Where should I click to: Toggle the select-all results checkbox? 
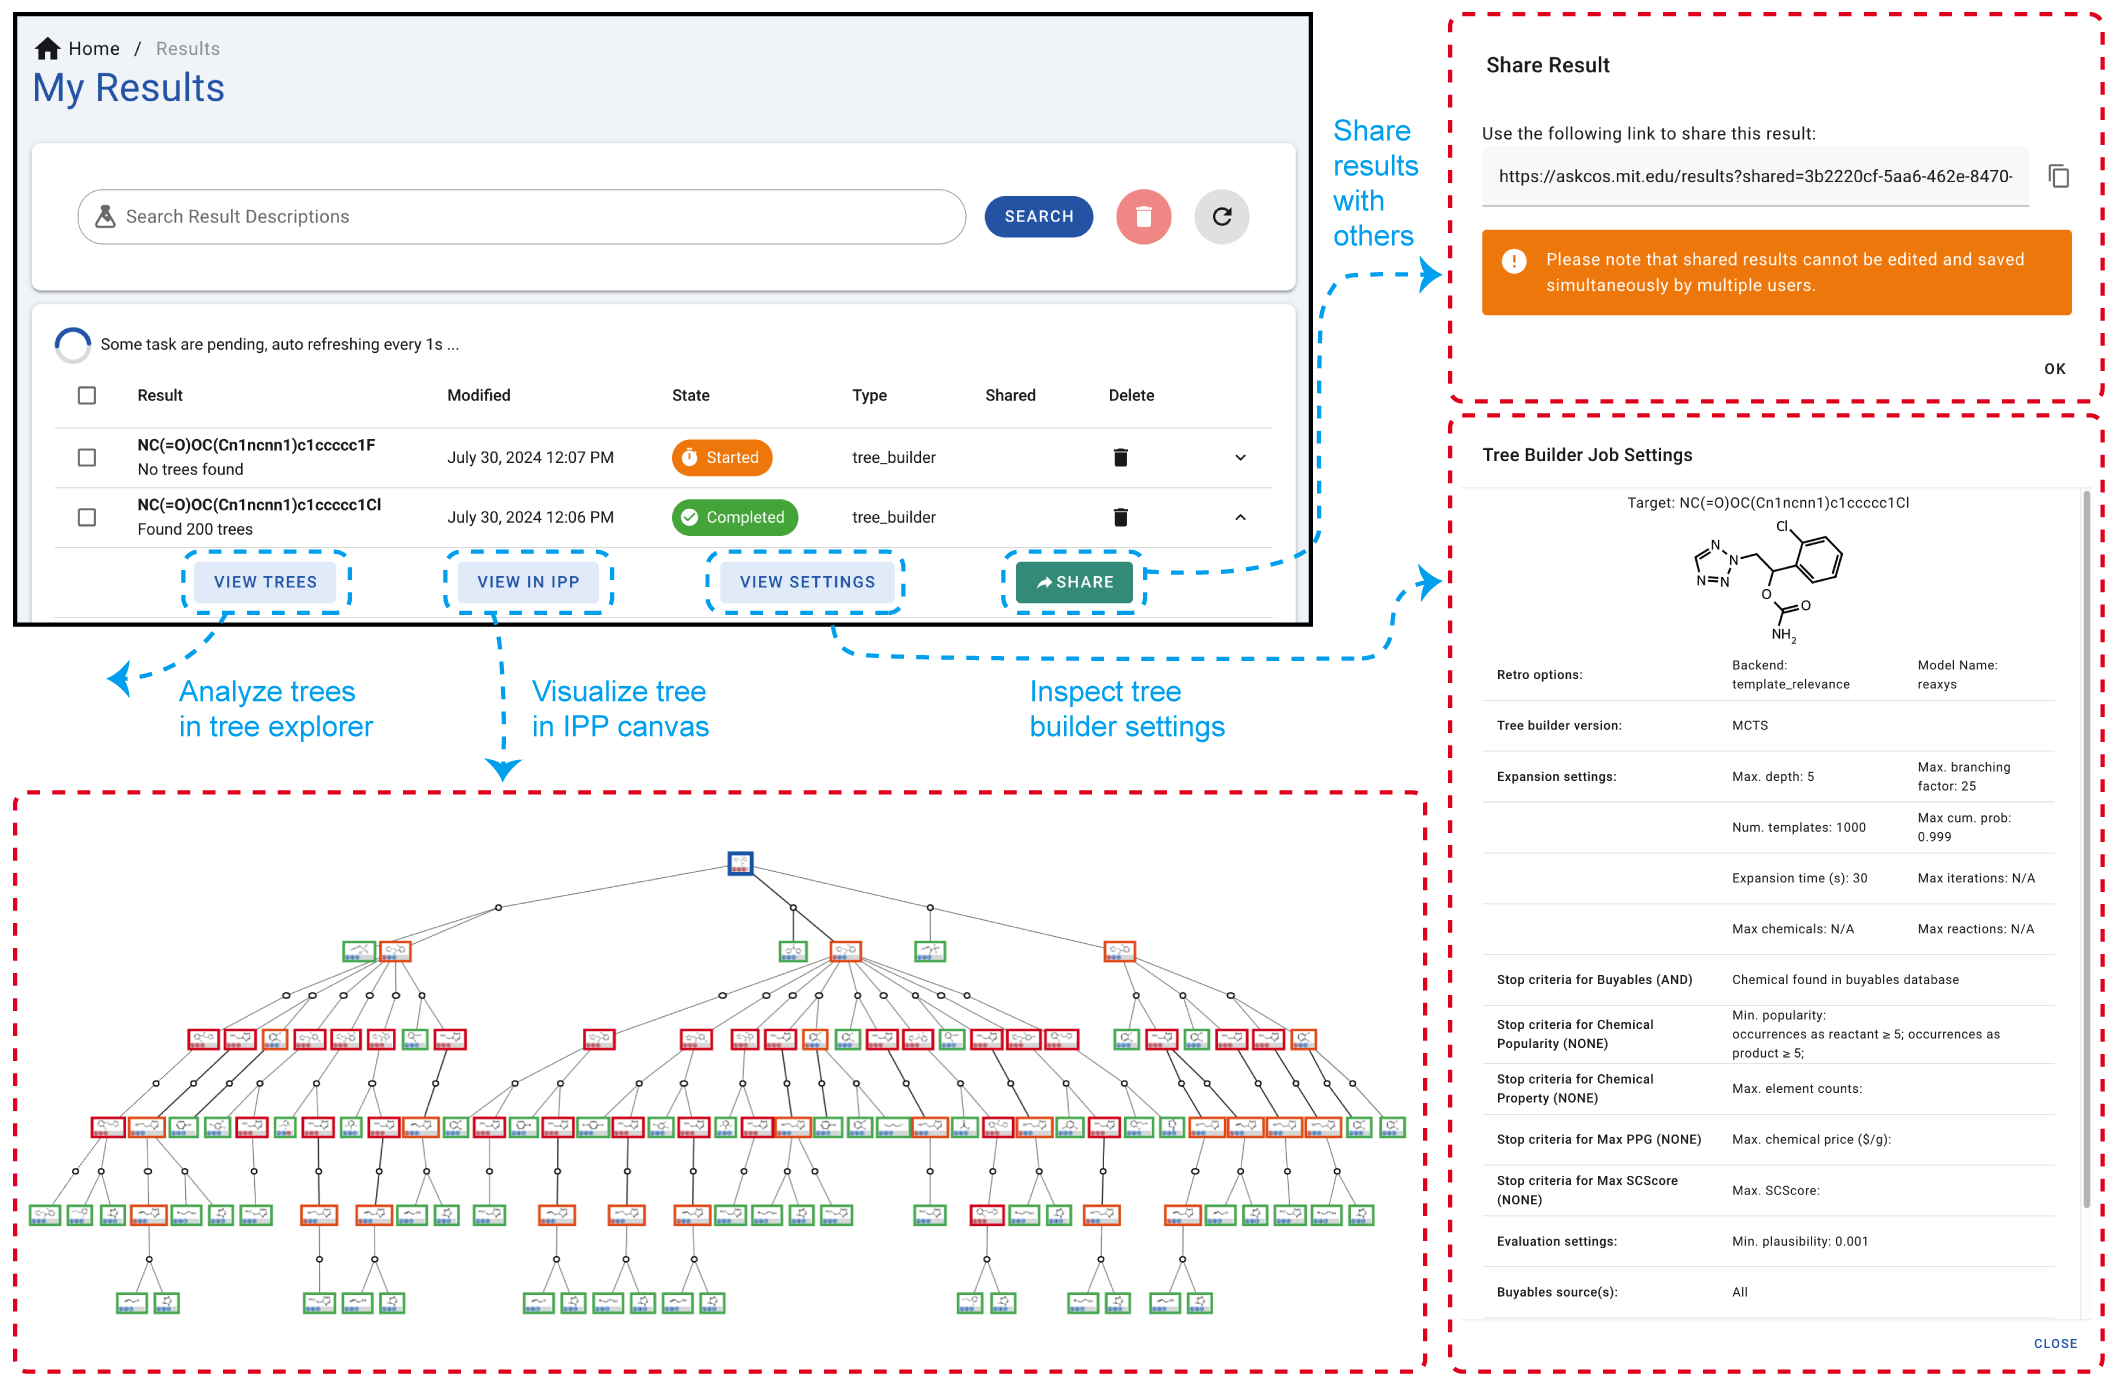pos(87,396)
